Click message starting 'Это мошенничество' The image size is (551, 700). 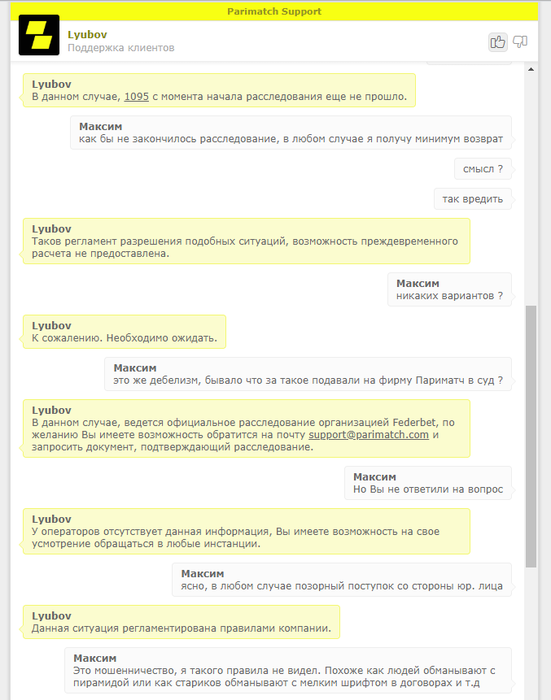coord(288,671)
